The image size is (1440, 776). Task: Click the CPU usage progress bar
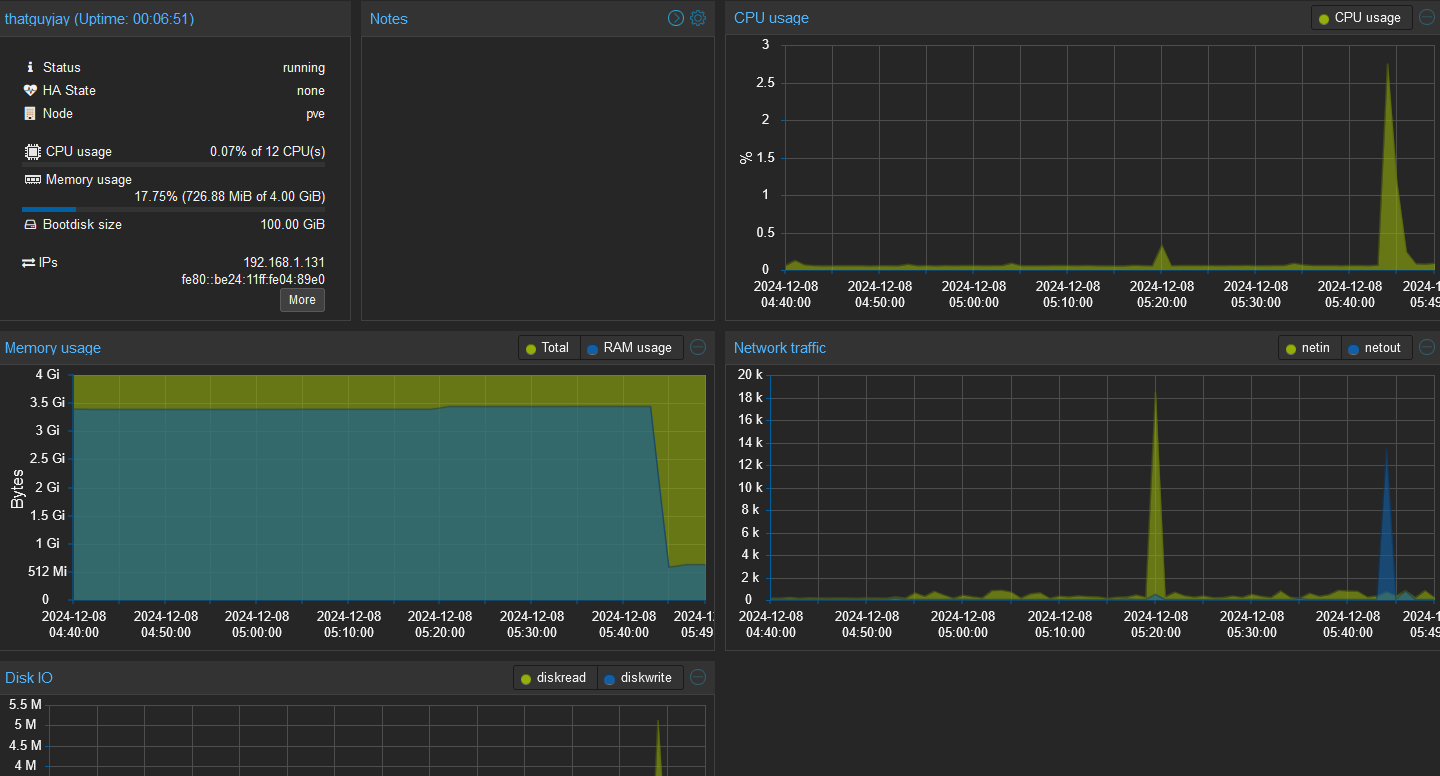click(173, 164)
